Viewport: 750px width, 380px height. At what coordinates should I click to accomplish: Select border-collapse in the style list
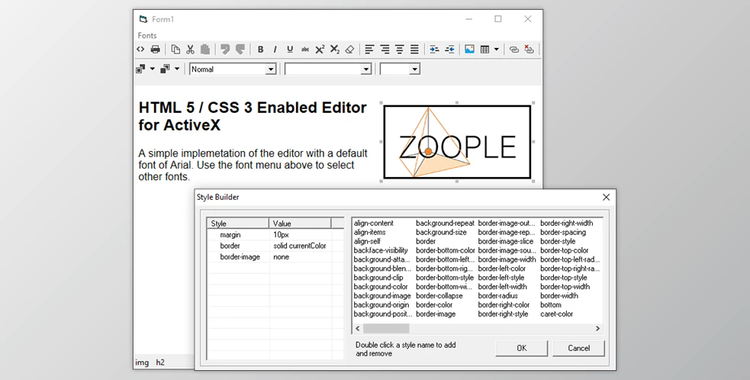439,296
